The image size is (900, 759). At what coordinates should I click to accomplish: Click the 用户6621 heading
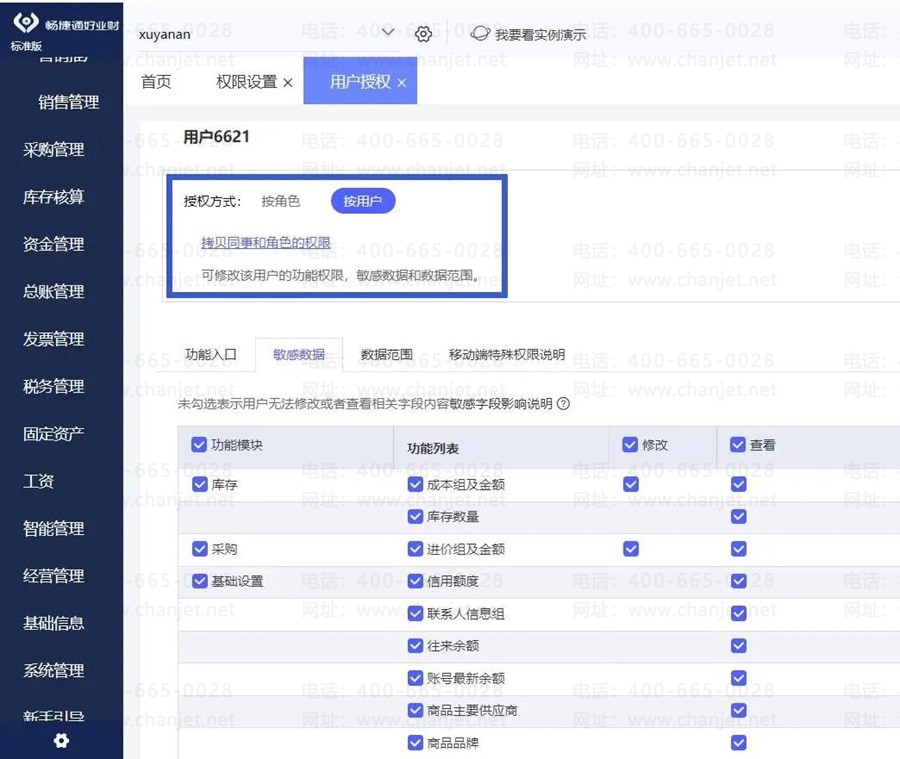coord(216,137)
